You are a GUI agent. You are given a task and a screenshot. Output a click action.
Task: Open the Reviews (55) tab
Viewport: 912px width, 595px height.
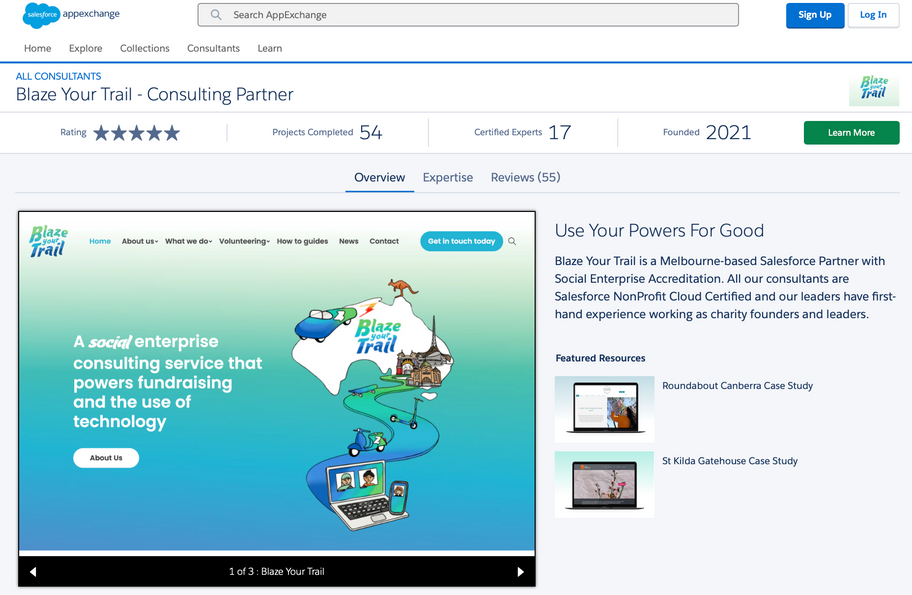point(524,177)
